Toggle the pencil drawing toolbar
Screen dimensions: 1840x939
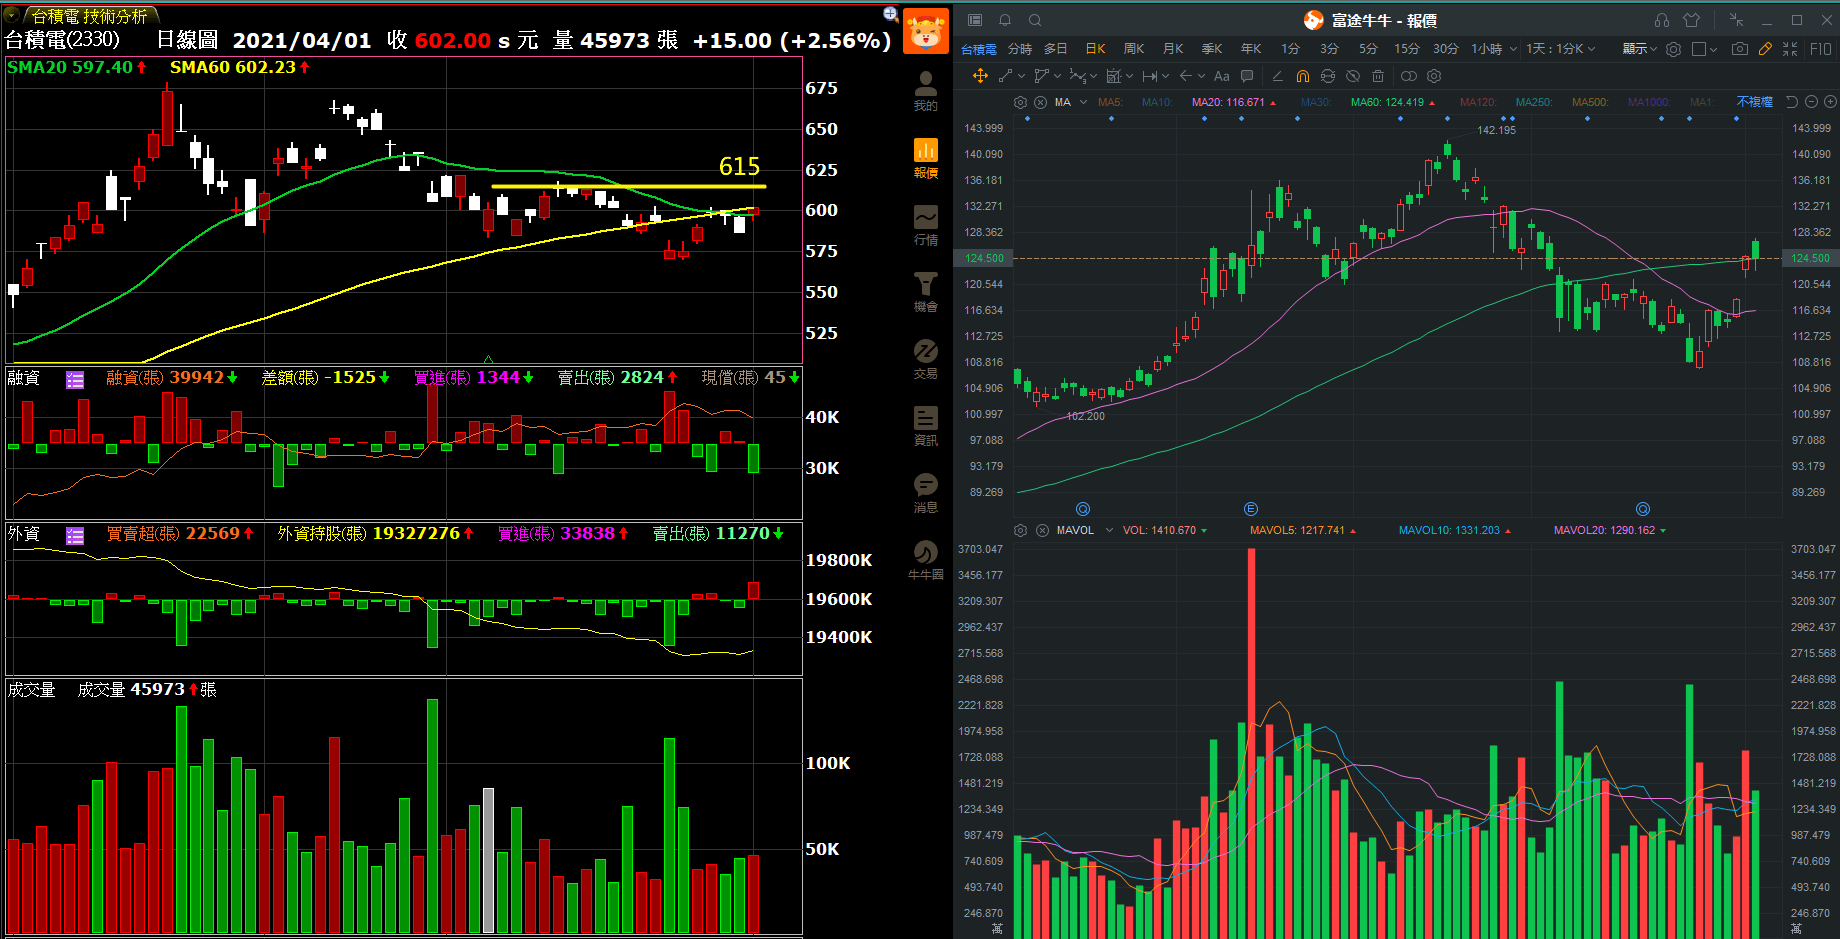1766,48
